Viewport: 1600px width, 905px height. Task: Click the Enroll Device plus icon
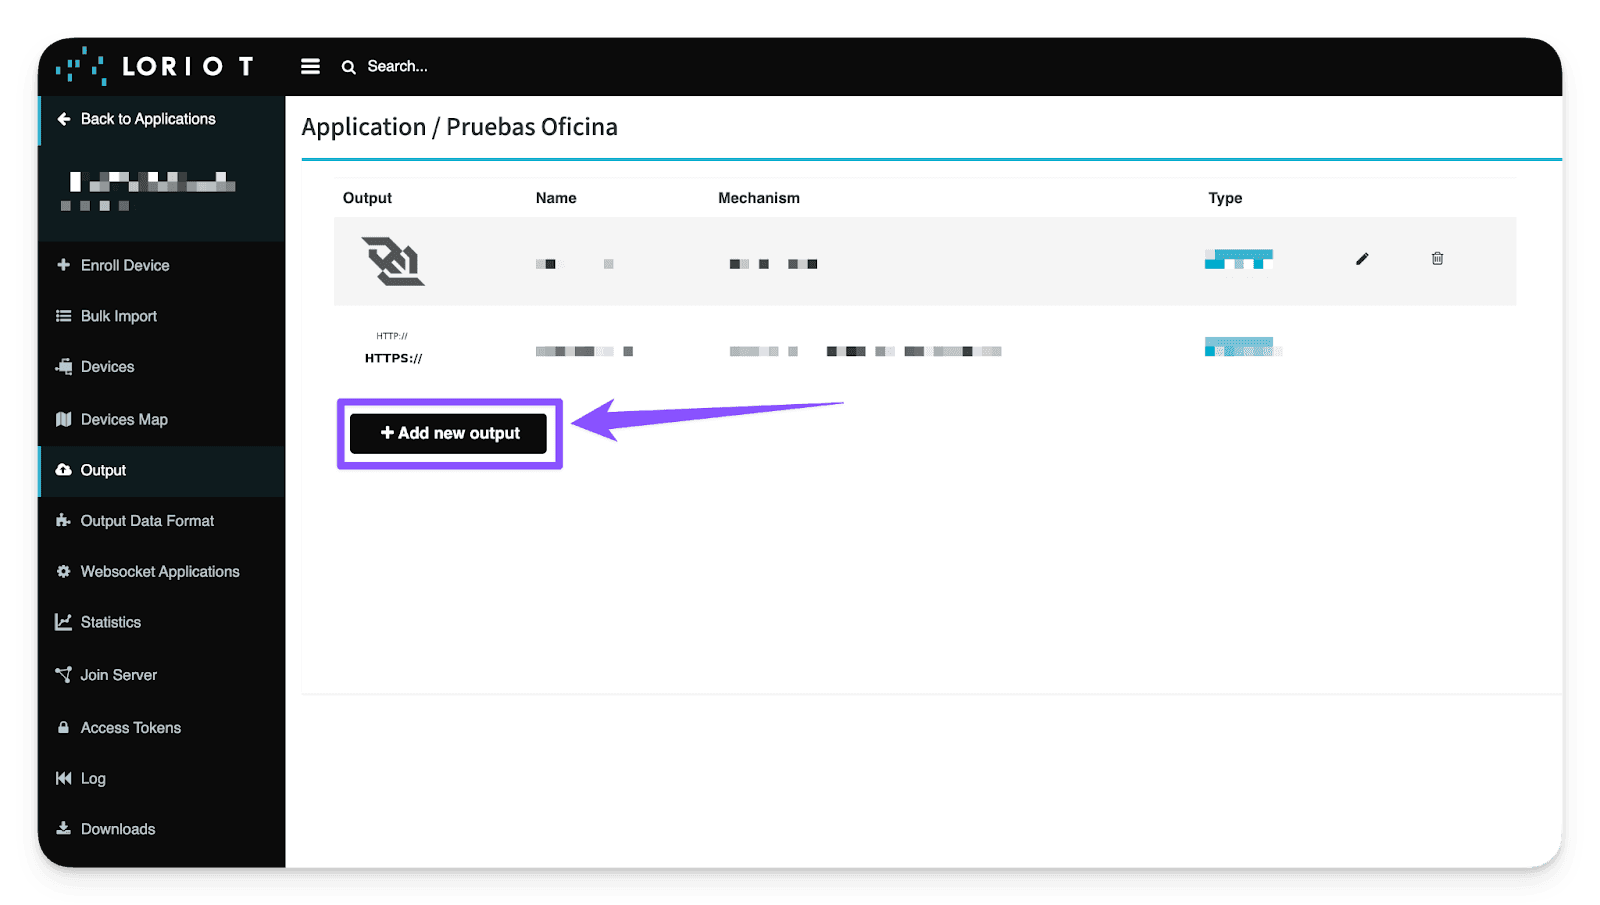click(x=64, y=265)
